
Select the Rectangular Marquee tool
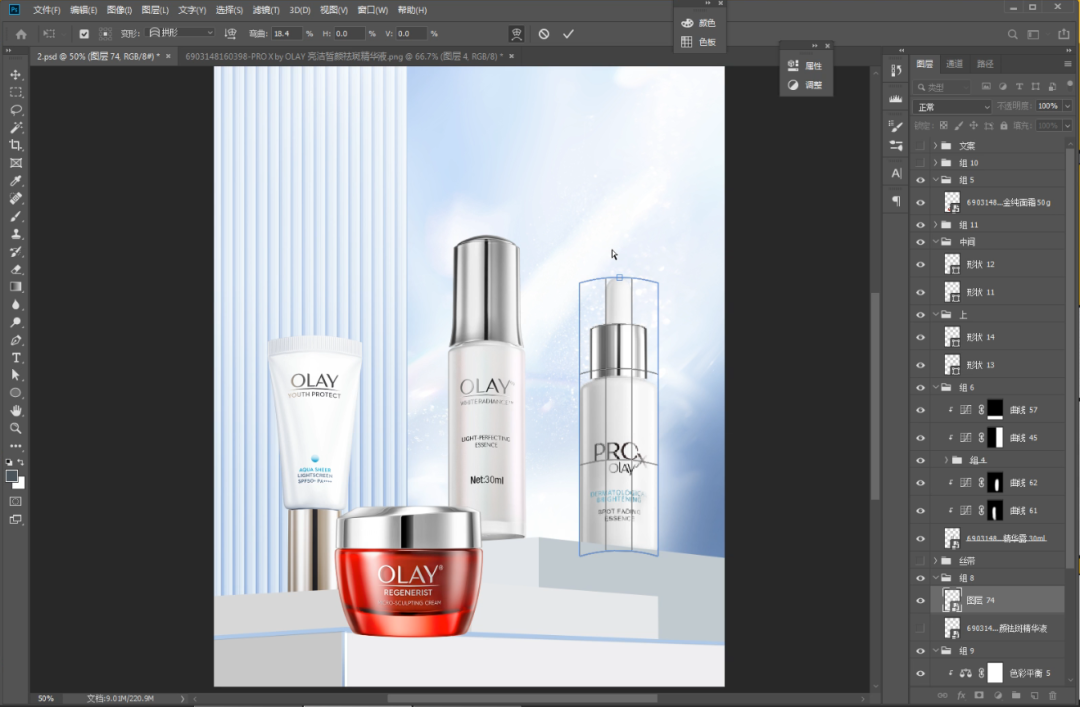(15, 92)
